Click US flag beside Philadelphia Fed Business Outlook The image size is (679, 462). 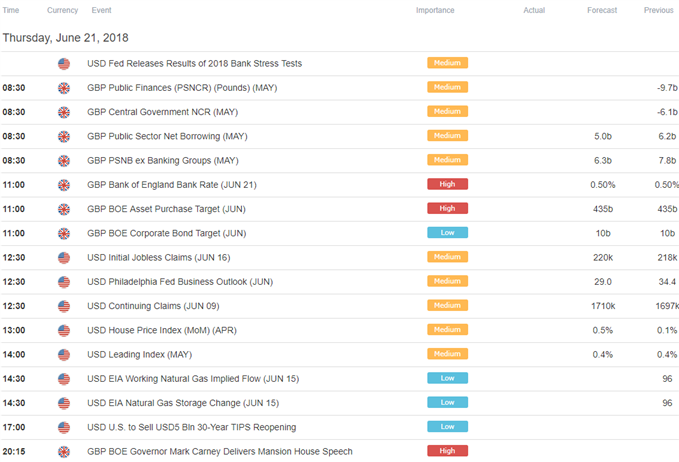[x=64, y=282]
